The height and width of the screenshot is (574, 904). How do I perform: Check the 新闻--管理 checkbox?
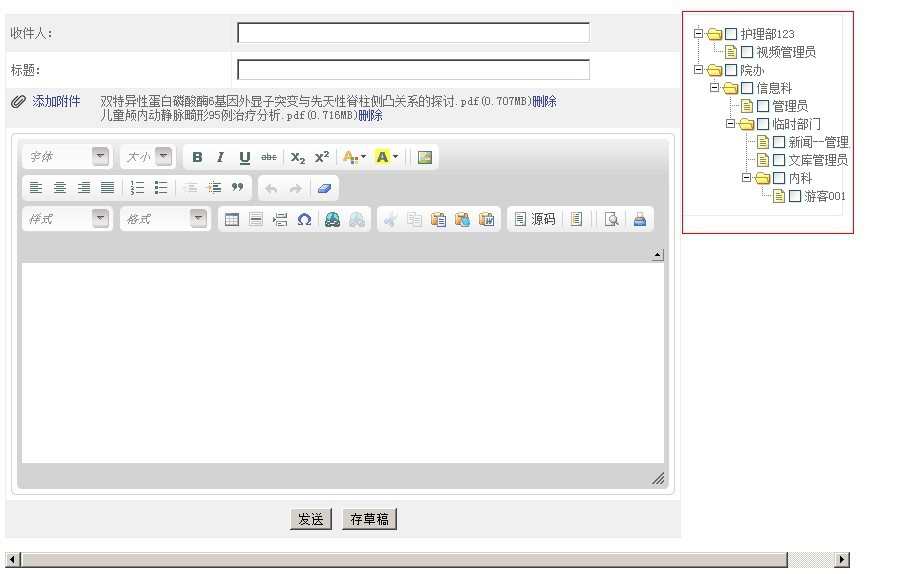(x=779, y=142)
